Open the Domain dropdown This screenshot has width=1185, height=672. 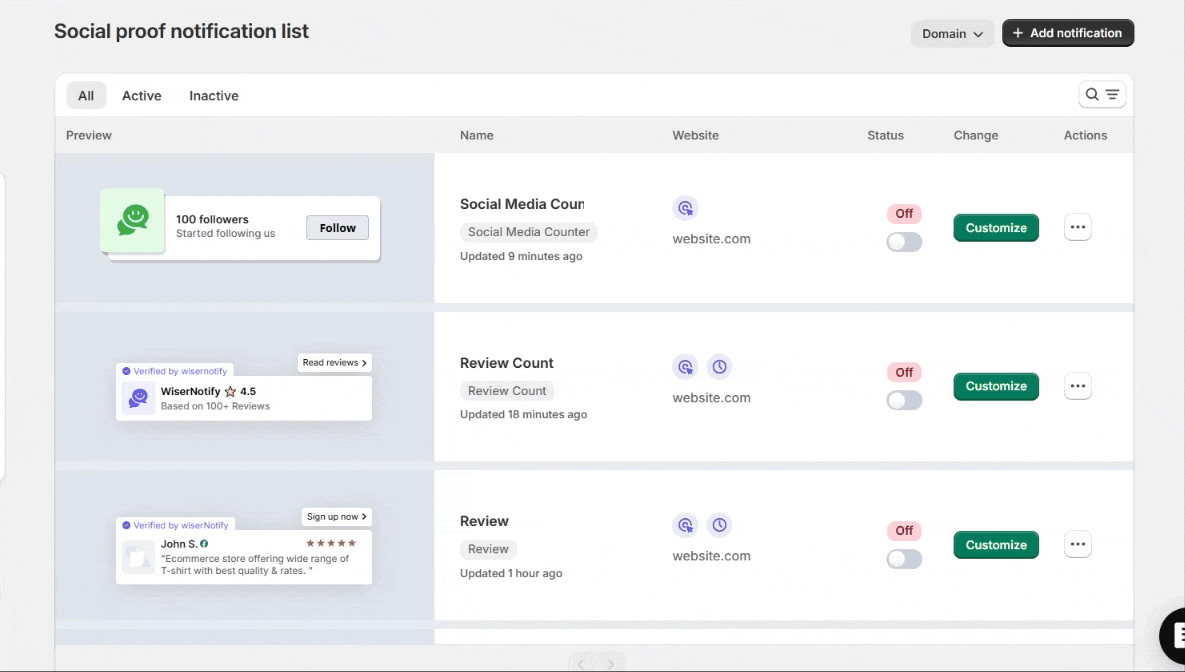[952, 34]
